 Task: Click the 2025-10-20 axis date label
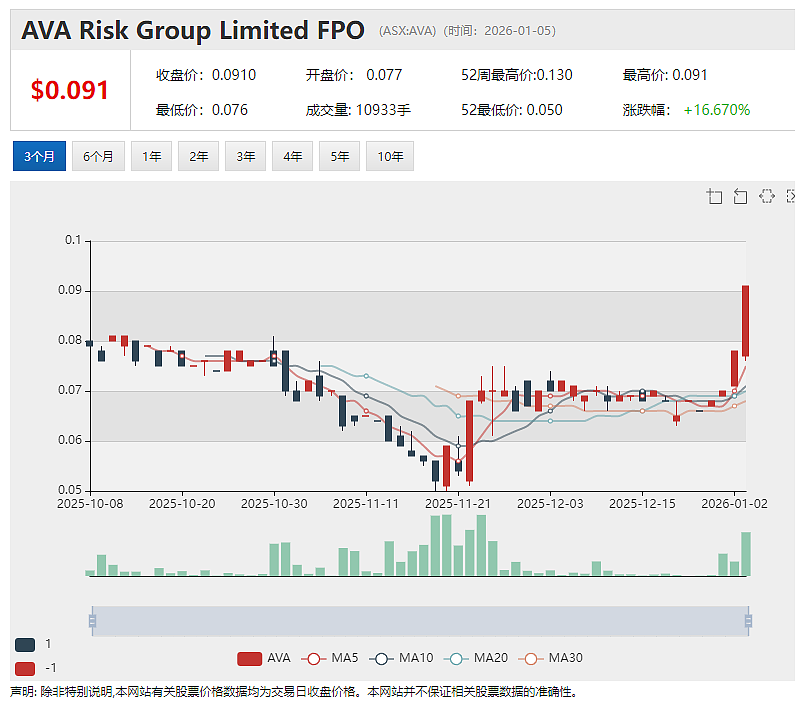tap(182, 504)
